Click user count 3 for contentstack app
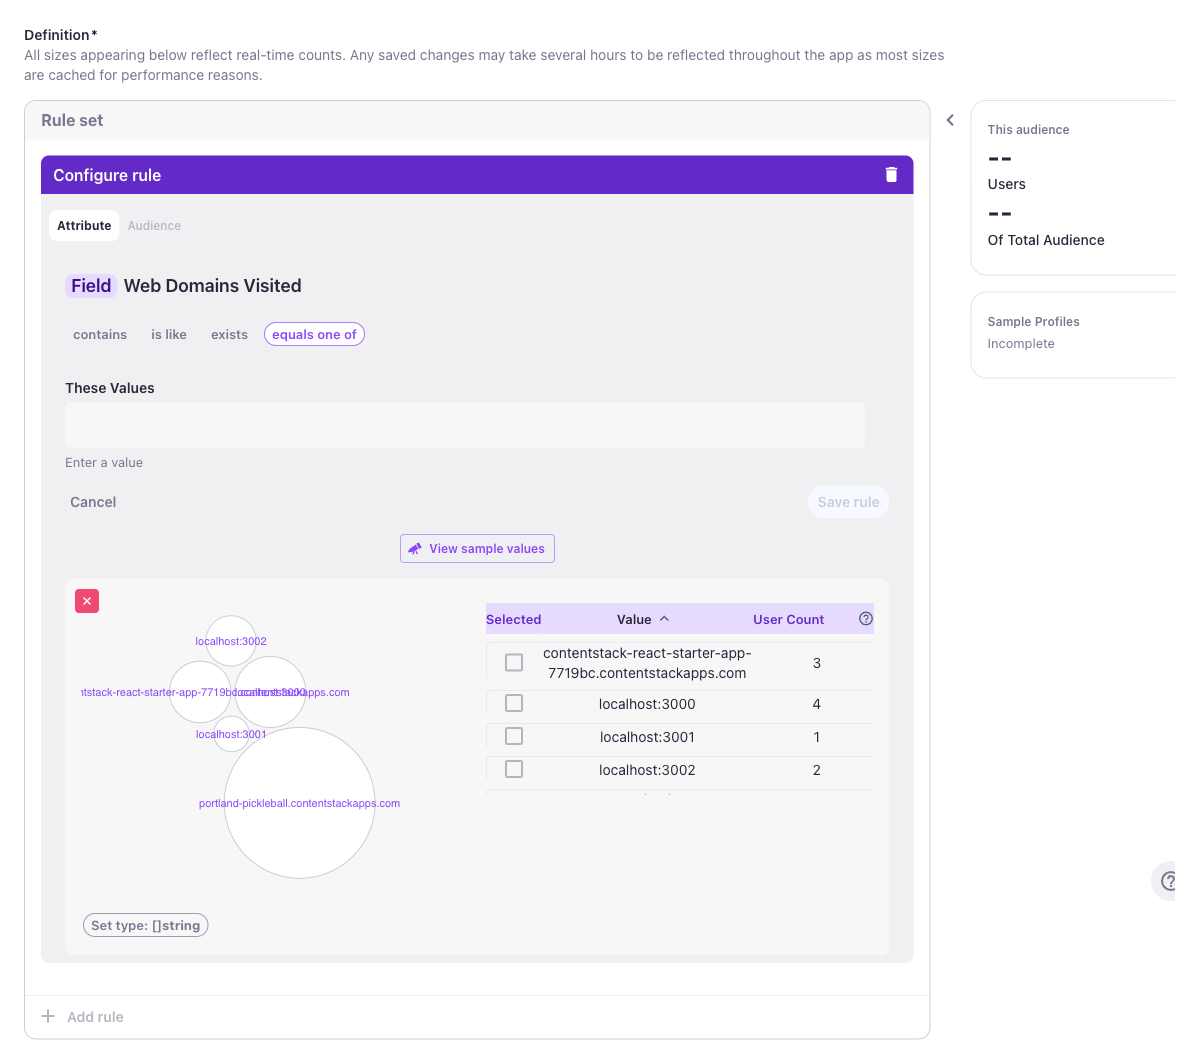The height and width of the screenshot is (1064, 1199). pos(817,663)
